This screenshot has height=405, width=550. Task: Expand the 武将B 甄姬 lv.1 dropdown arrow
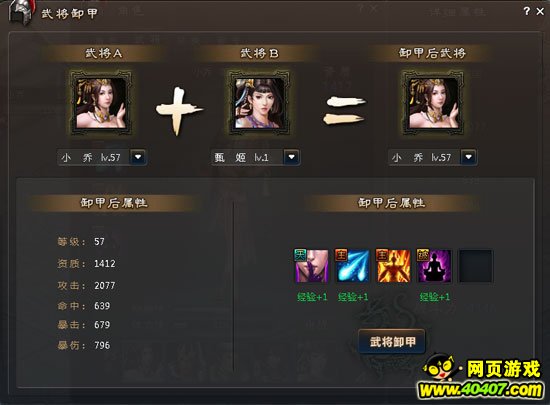291,157
